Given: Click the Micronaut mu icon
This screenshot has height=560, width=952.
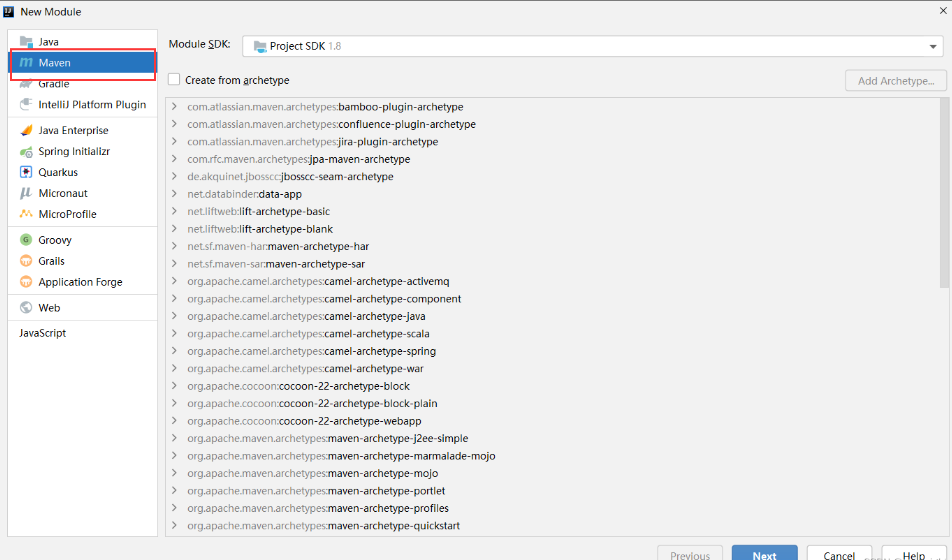Looking at the screenshot, I should pyautogui.click(x=26, y=193).
